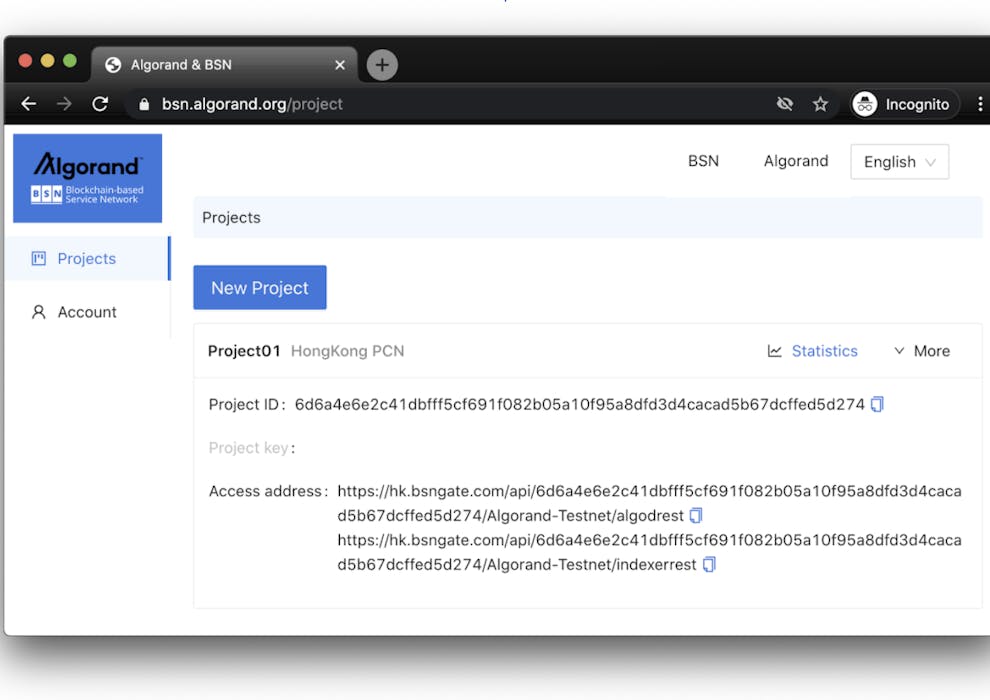The width and height of the screenshot is (990, 700).
Task: Click the Projects sidebar board icon
Action: coord(39,258)
